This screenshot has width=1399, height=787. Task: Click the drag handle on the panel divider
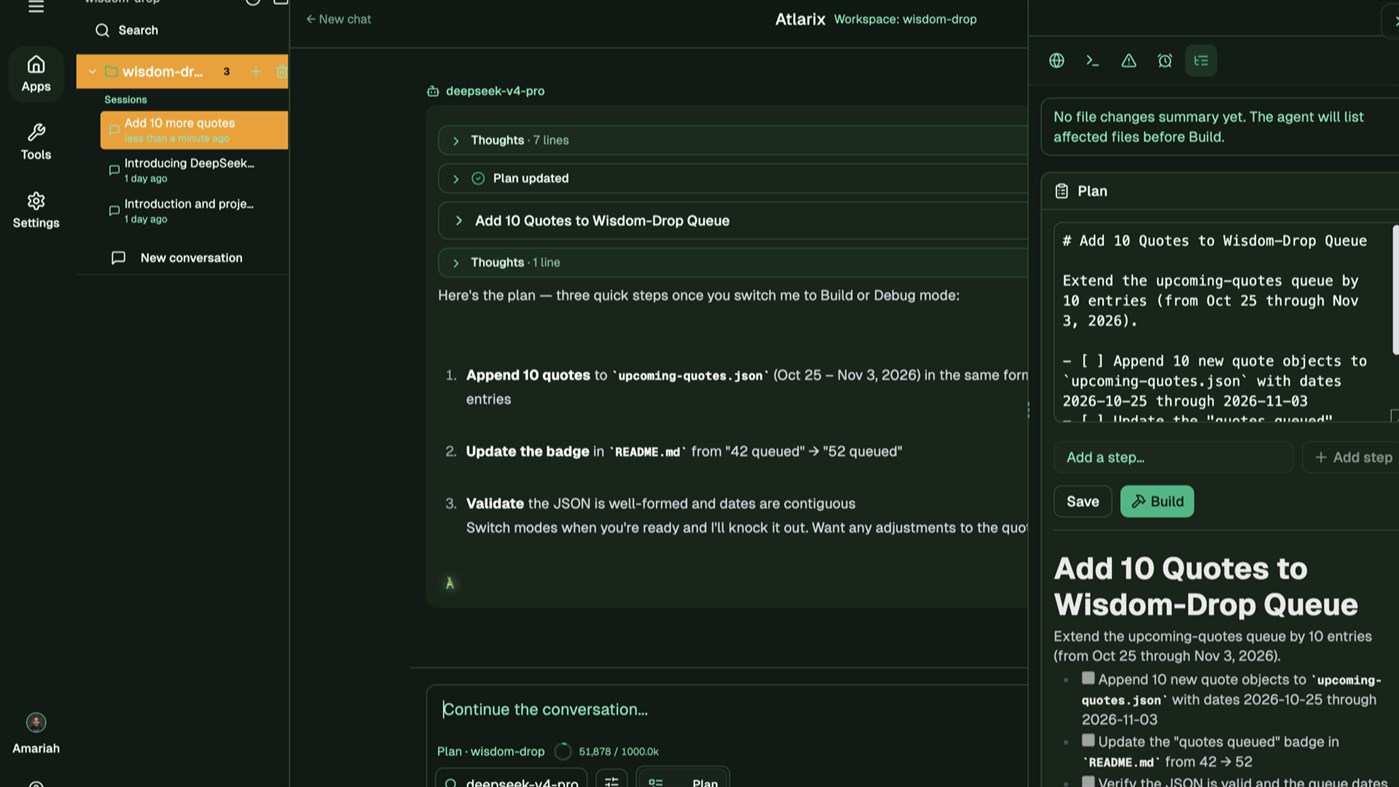pyautogui.click(x=1028, y=410)
